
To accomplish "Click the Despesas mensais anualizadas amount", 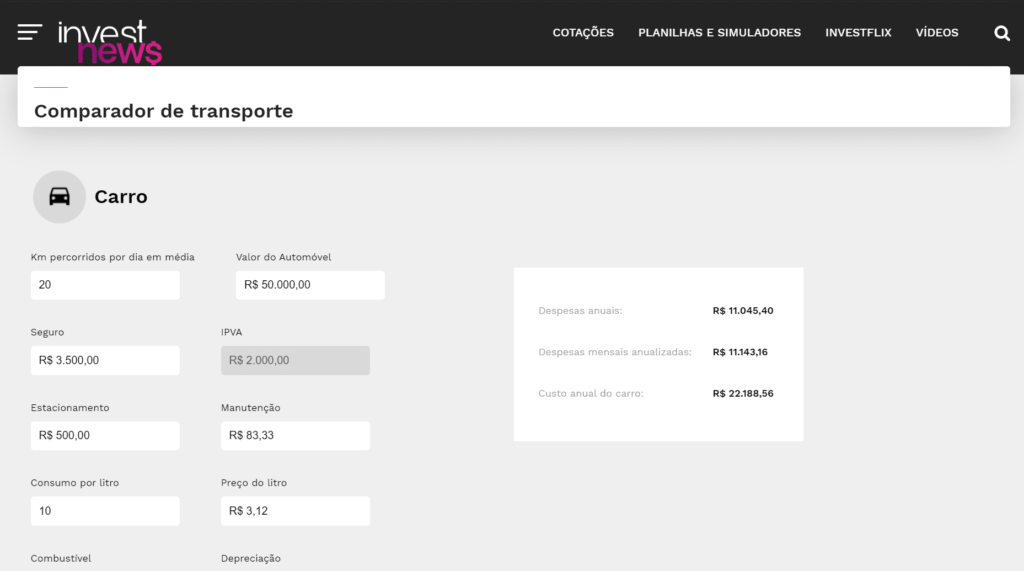I will 740,352.
